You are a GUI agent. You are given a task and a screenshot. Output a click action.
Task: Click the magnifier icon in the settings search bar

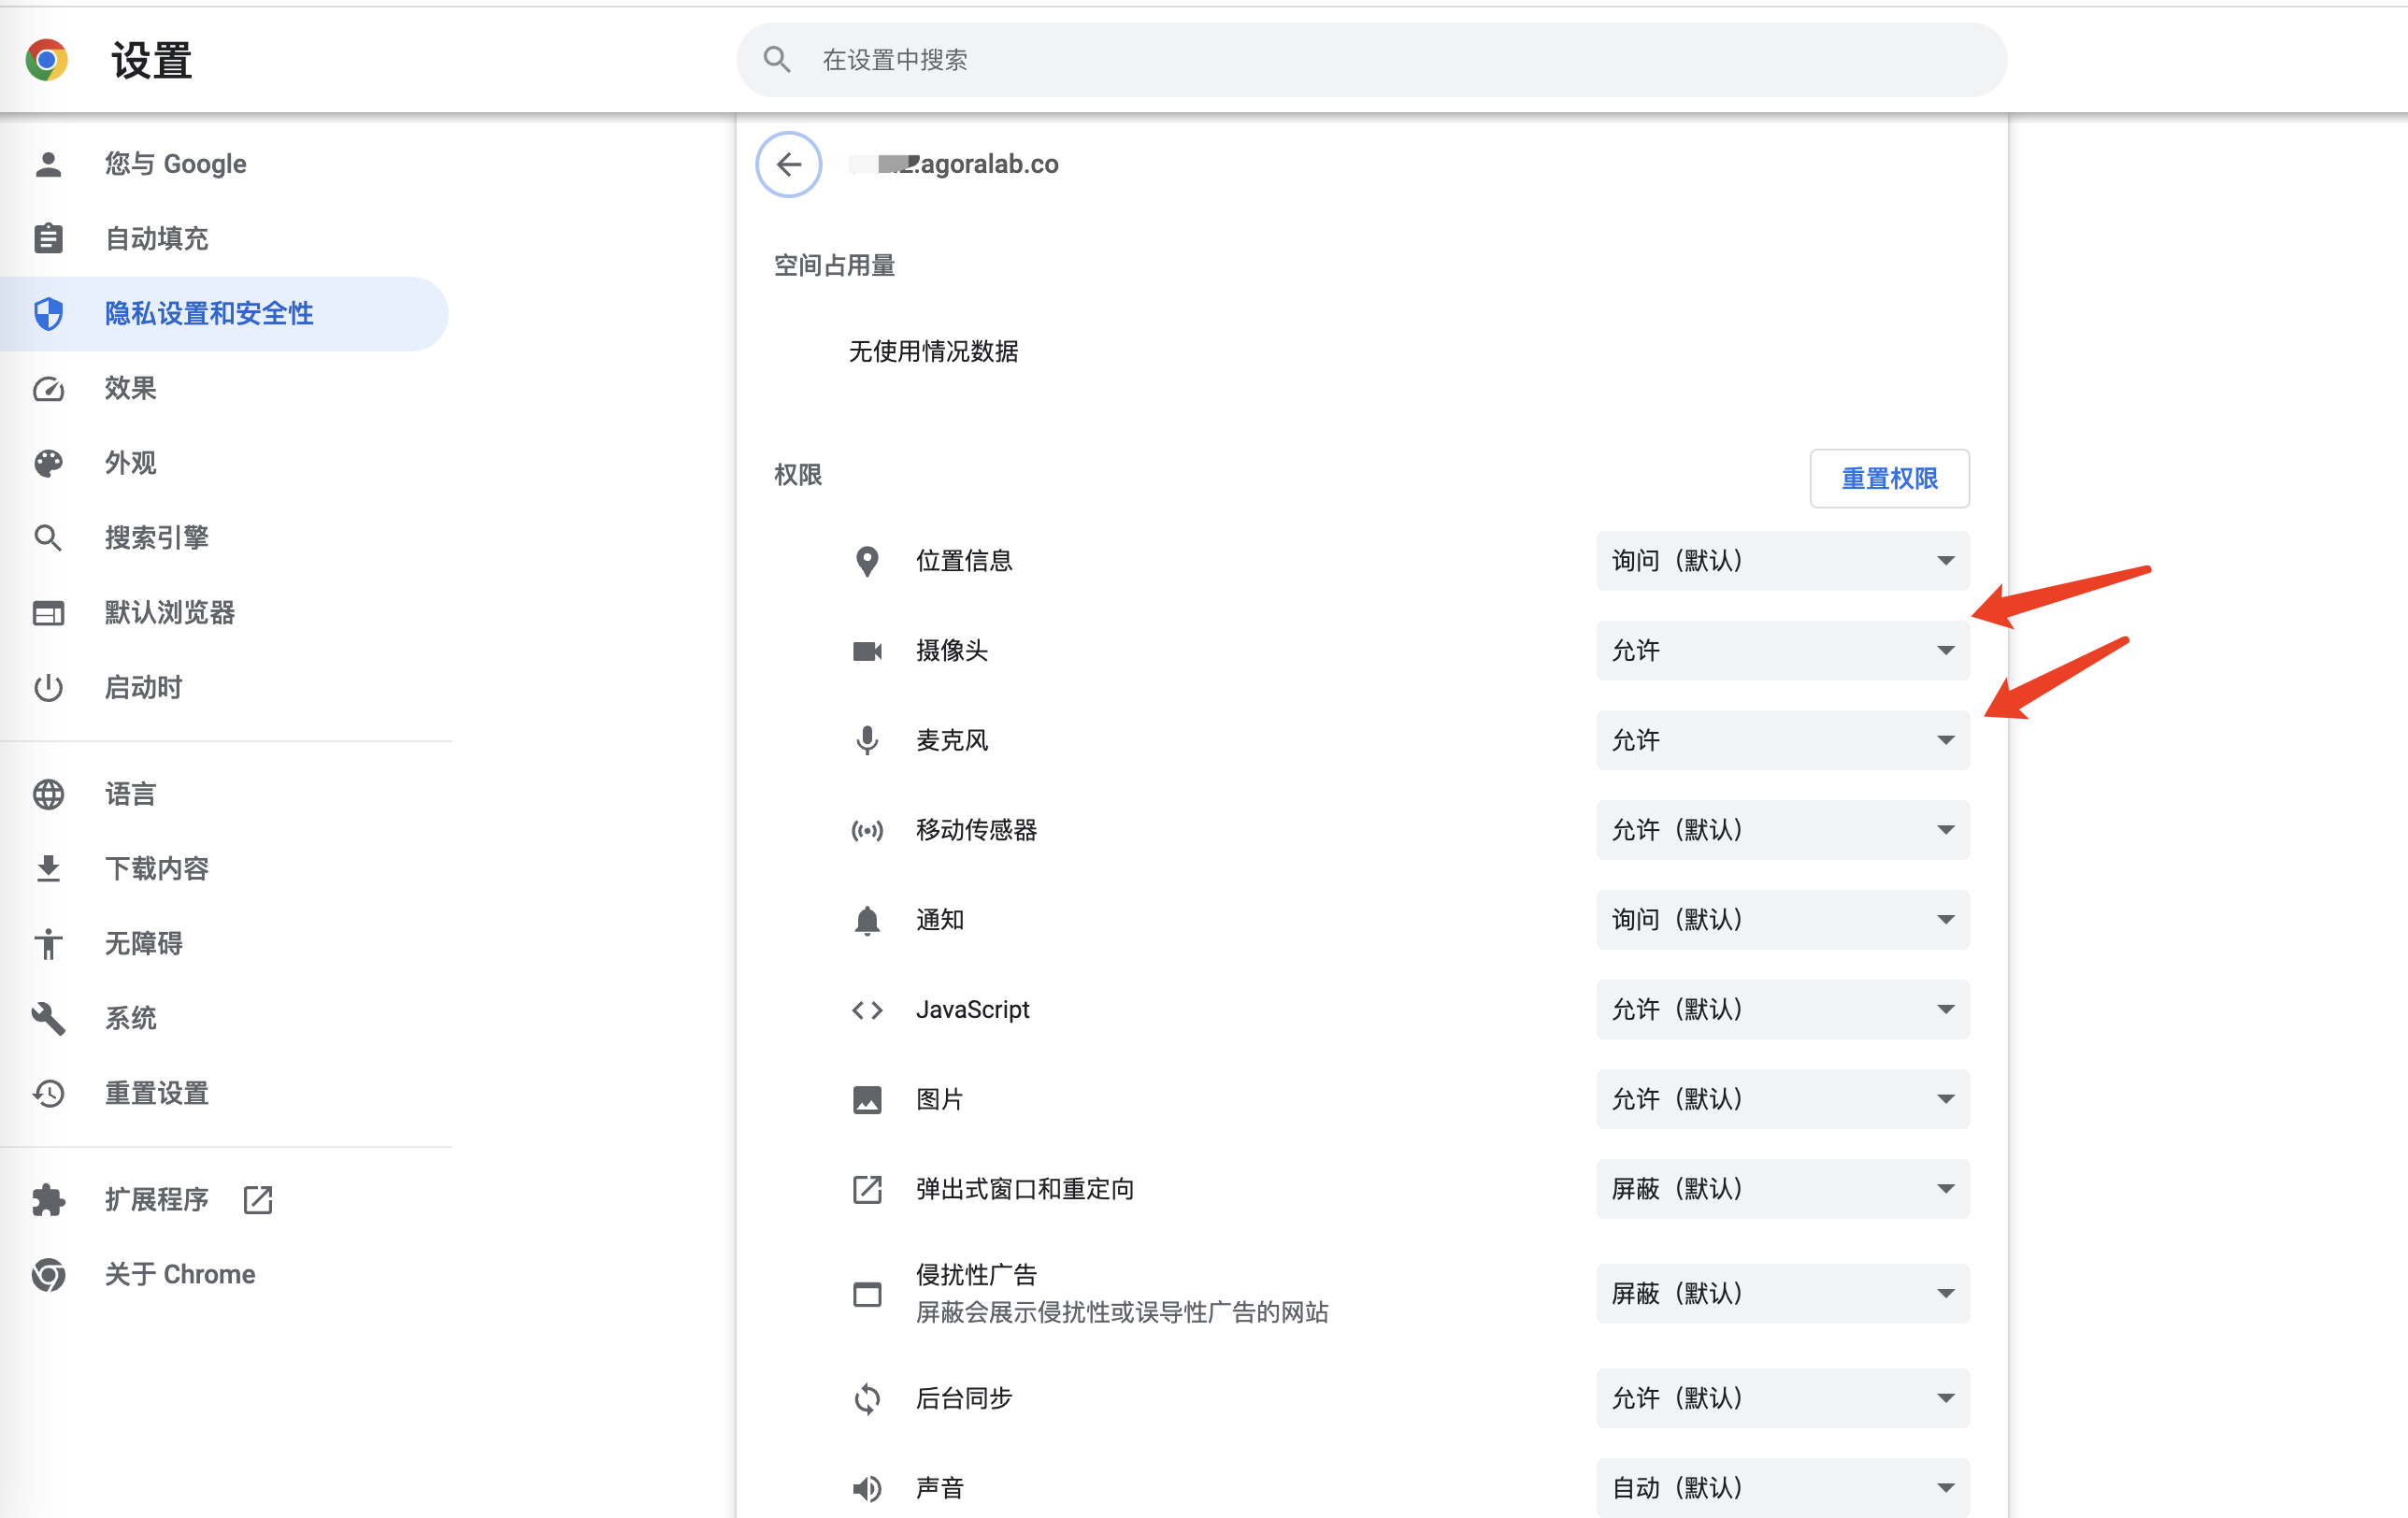tap(777, 60)
